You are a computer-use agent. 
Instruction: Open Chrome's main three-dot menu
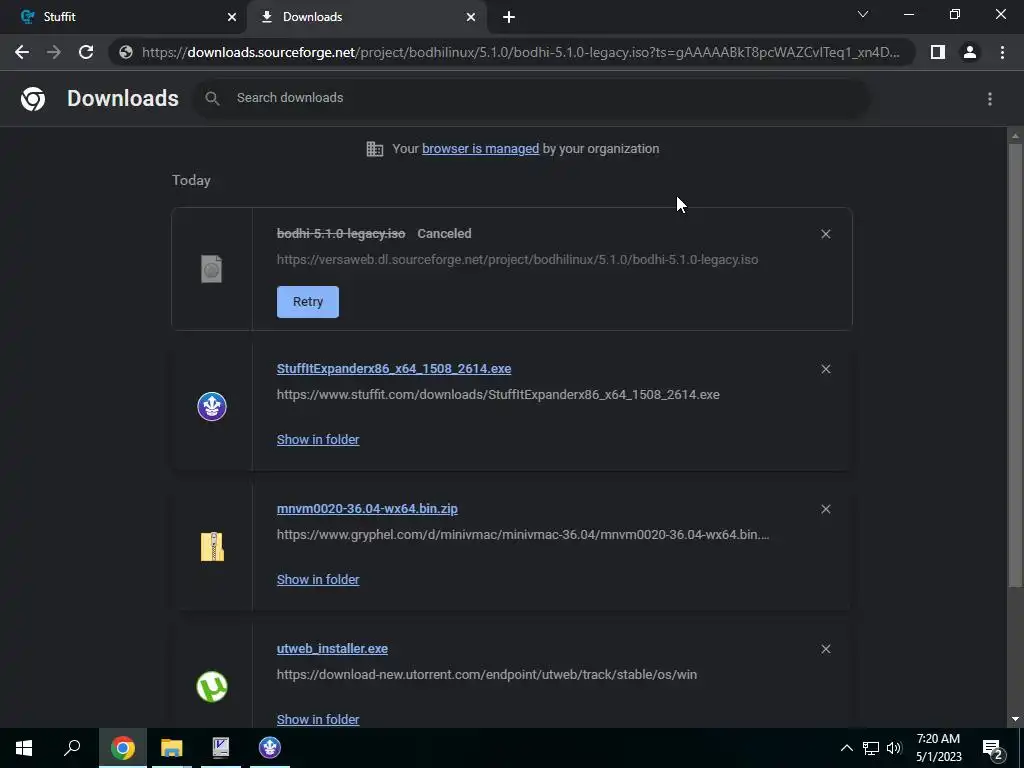[x=1002, y=52]
